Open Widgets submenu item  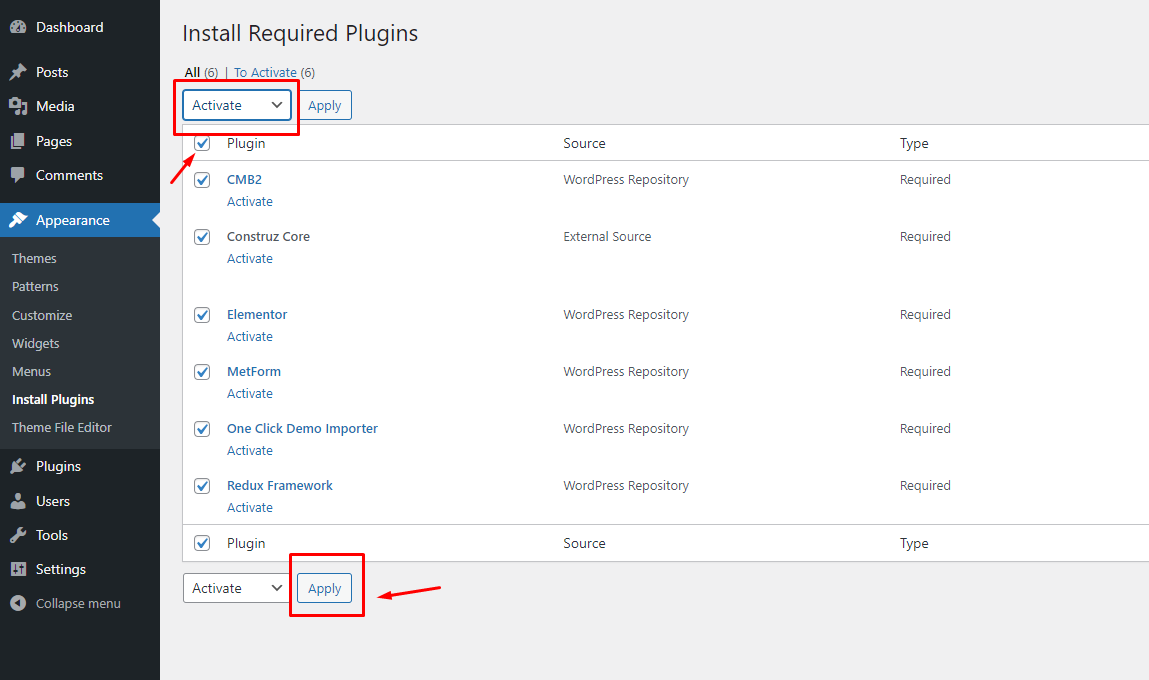(35, 344)
